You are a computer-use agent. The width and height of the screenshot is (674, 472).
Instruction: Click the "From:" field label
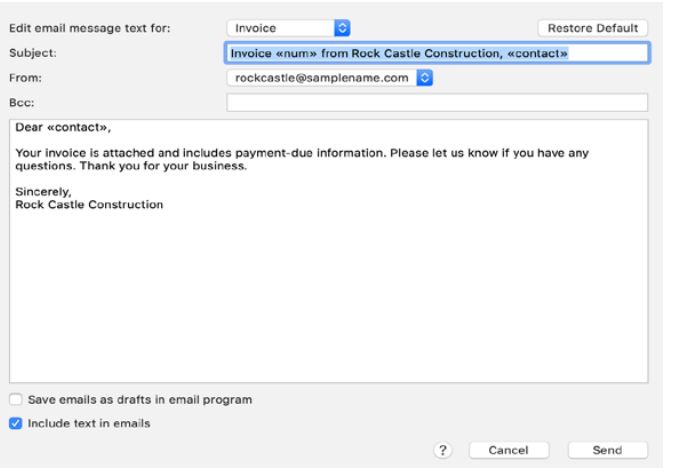coord(28,76)
